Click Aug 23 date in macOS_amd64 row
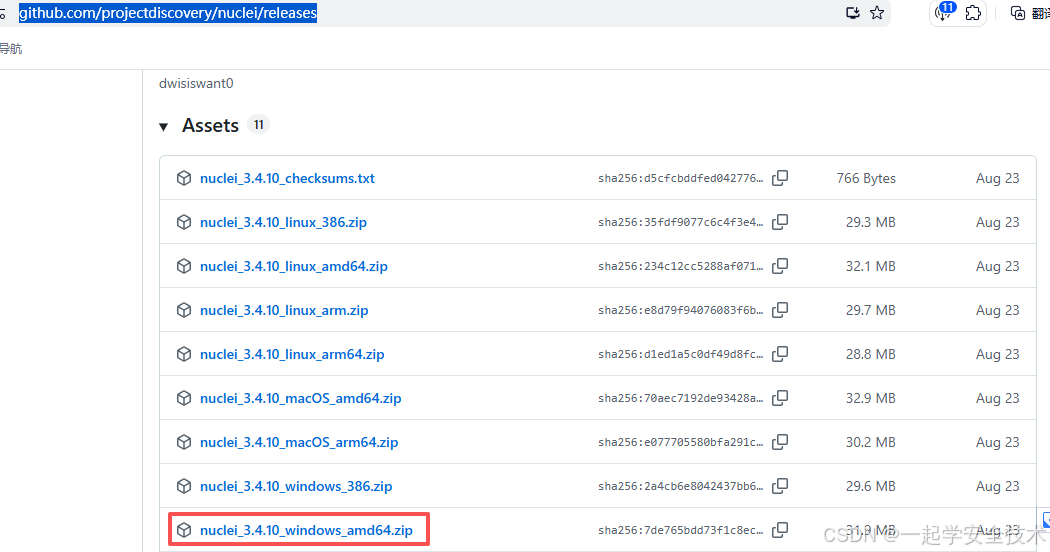Image resolution: width=1050 pixels, height=552 pixels. click(998, 399)
